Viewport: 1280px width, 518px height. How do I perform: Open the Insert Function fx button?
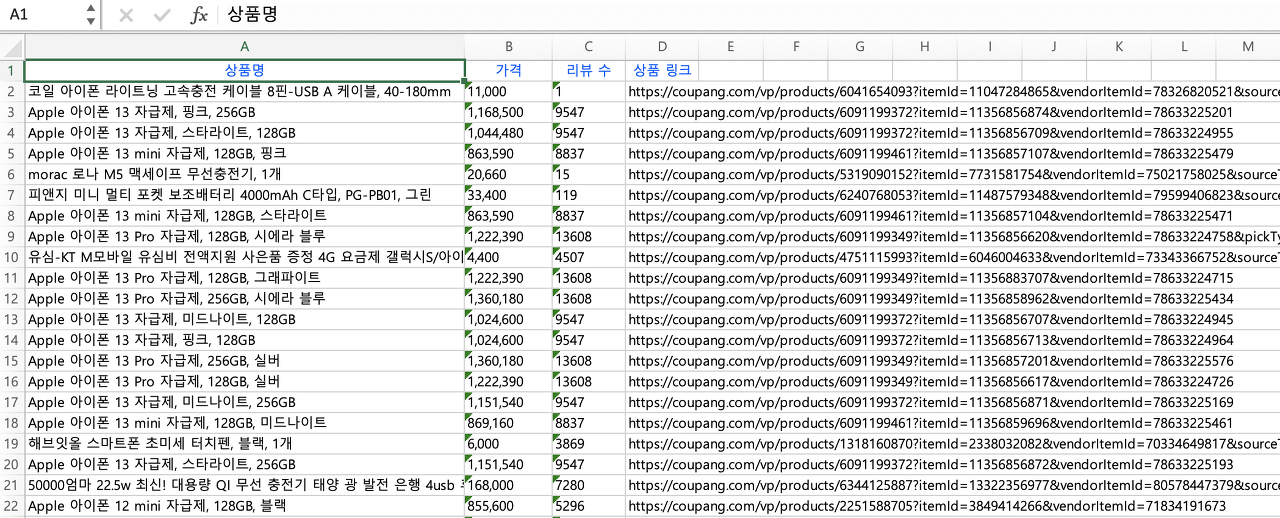pos(199,15)
